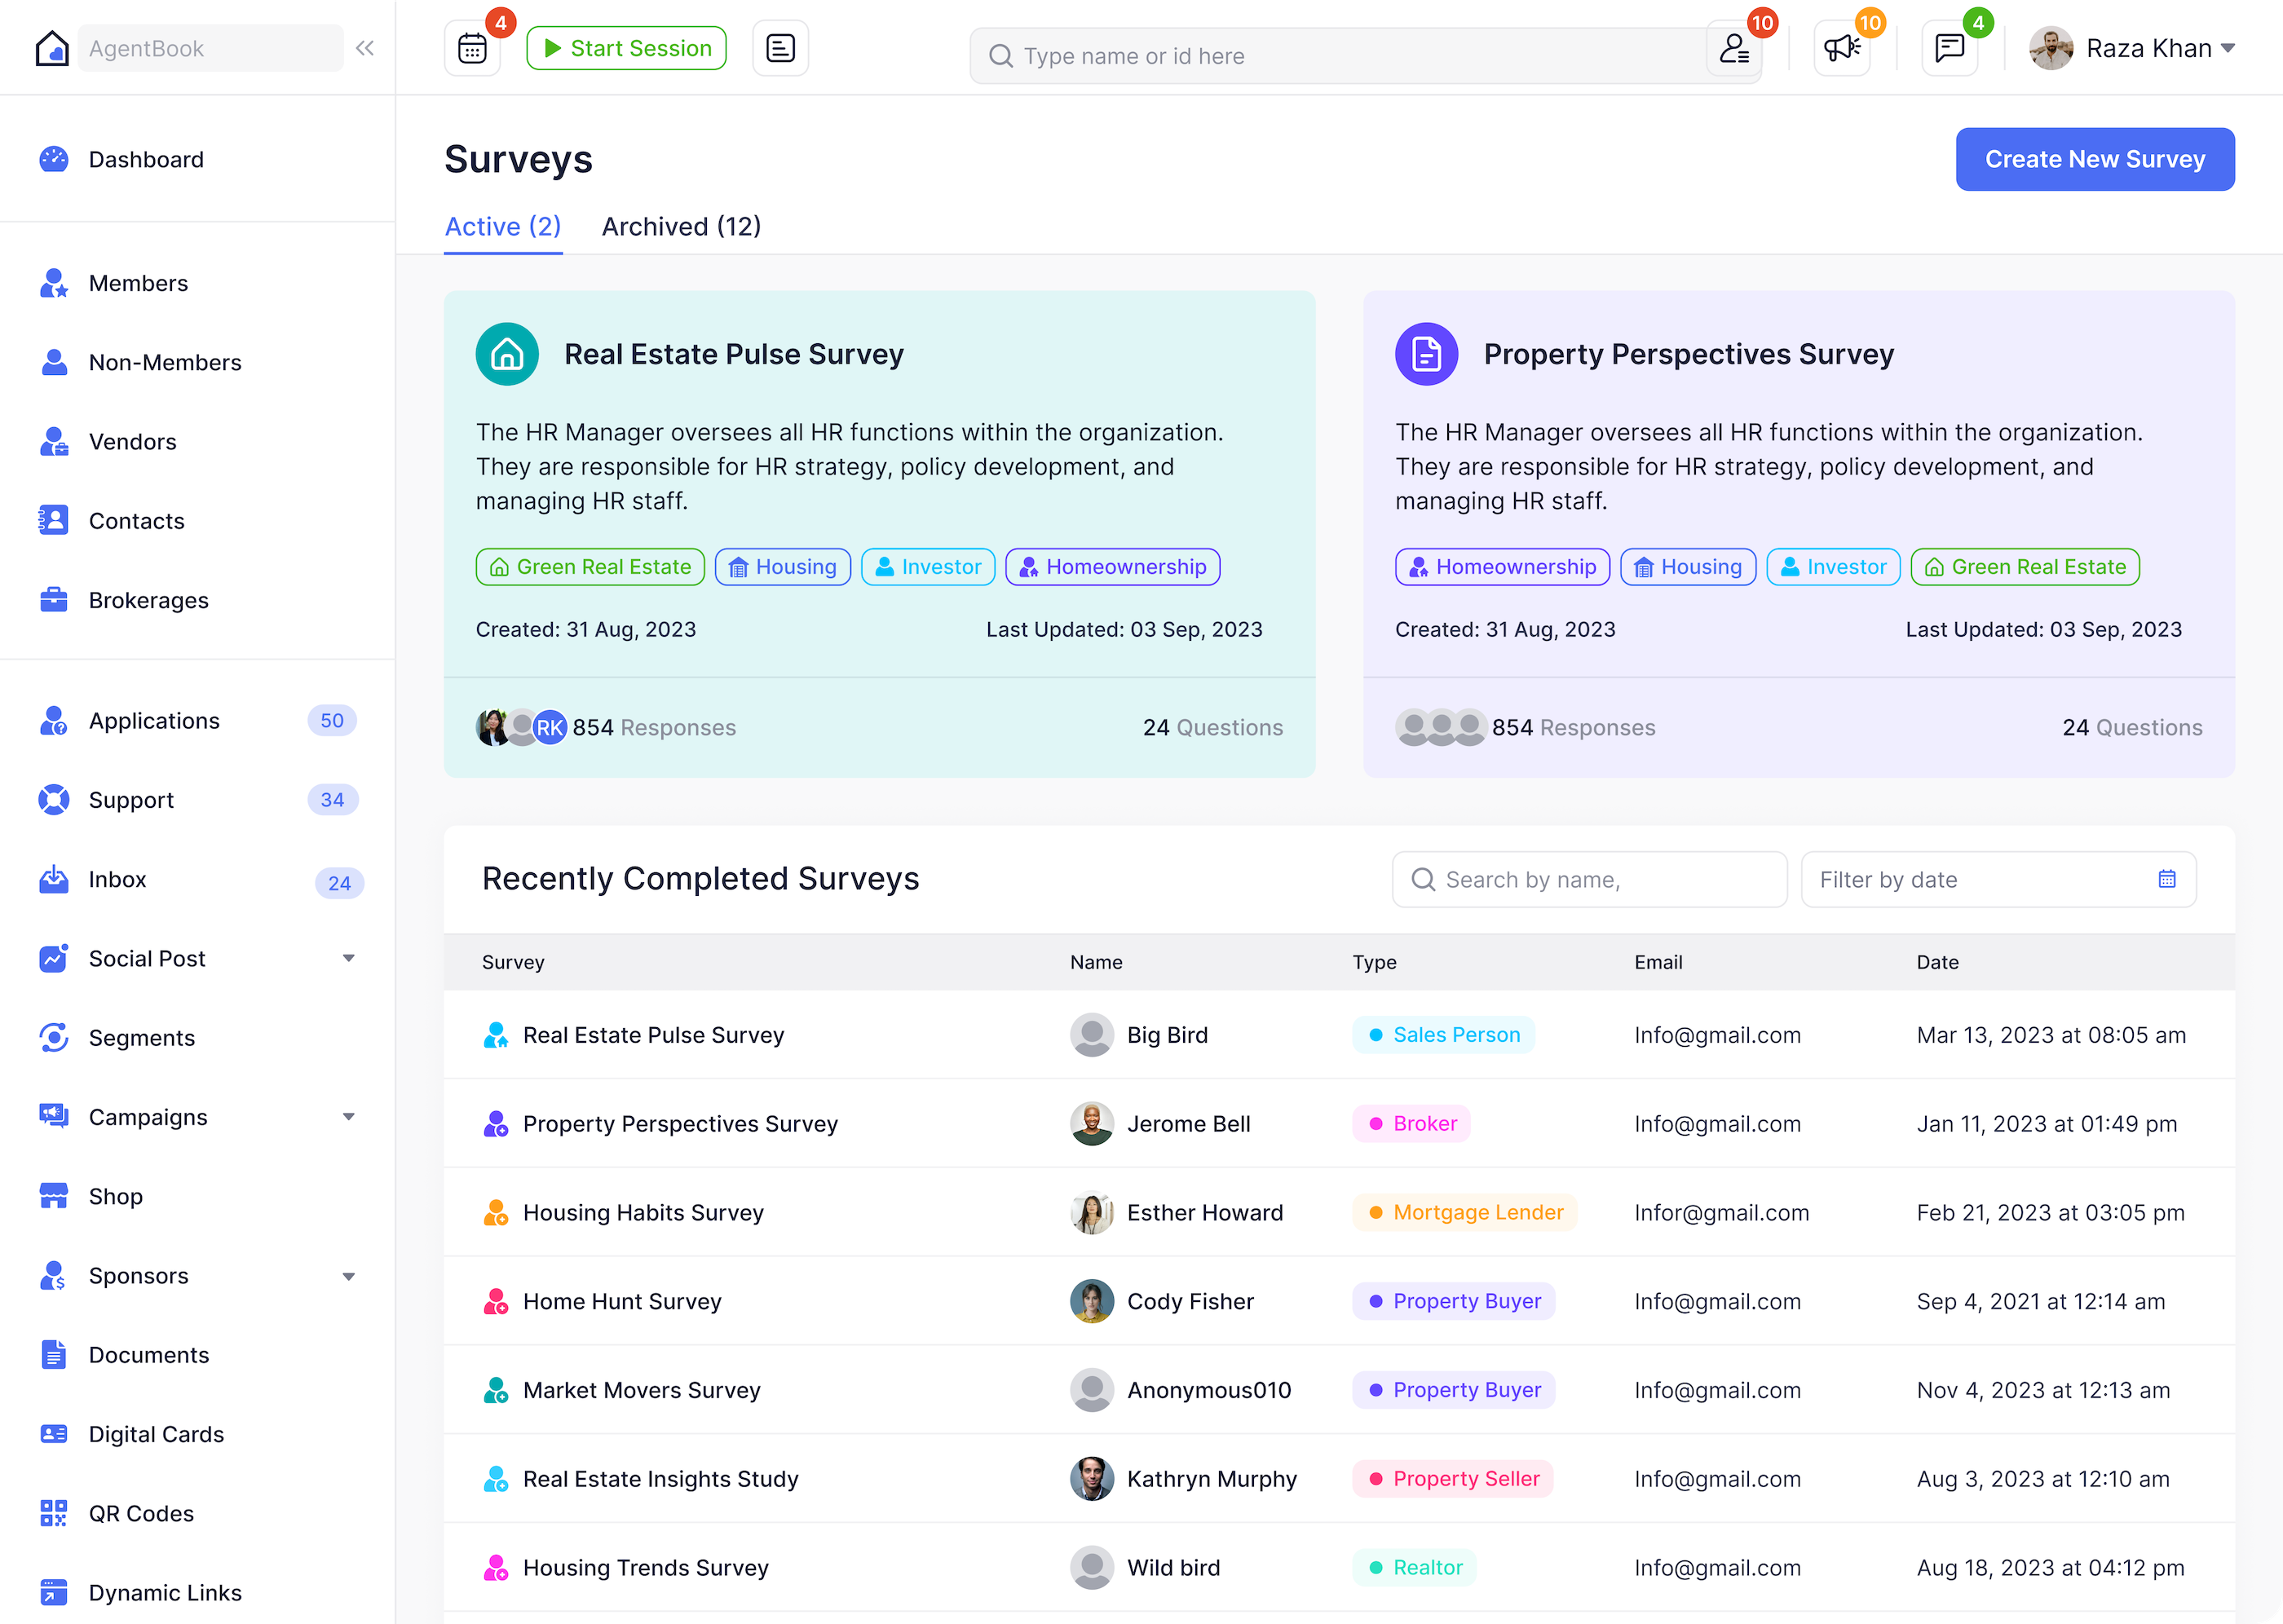
Task: Open the chat messages icon
Action: pos(1949,48)
